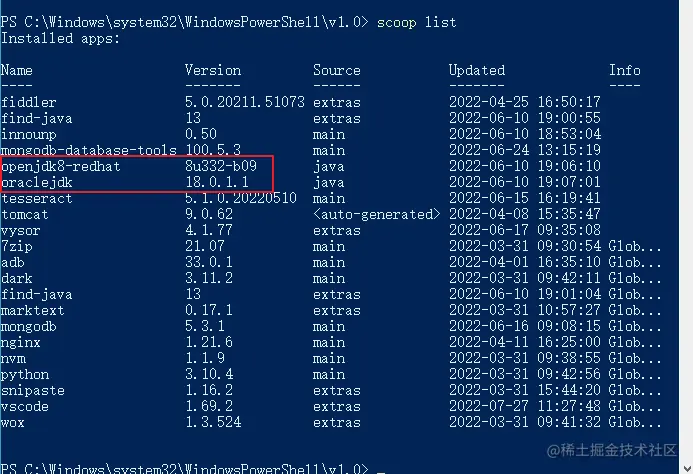Click the Info column header

[625, 70]
